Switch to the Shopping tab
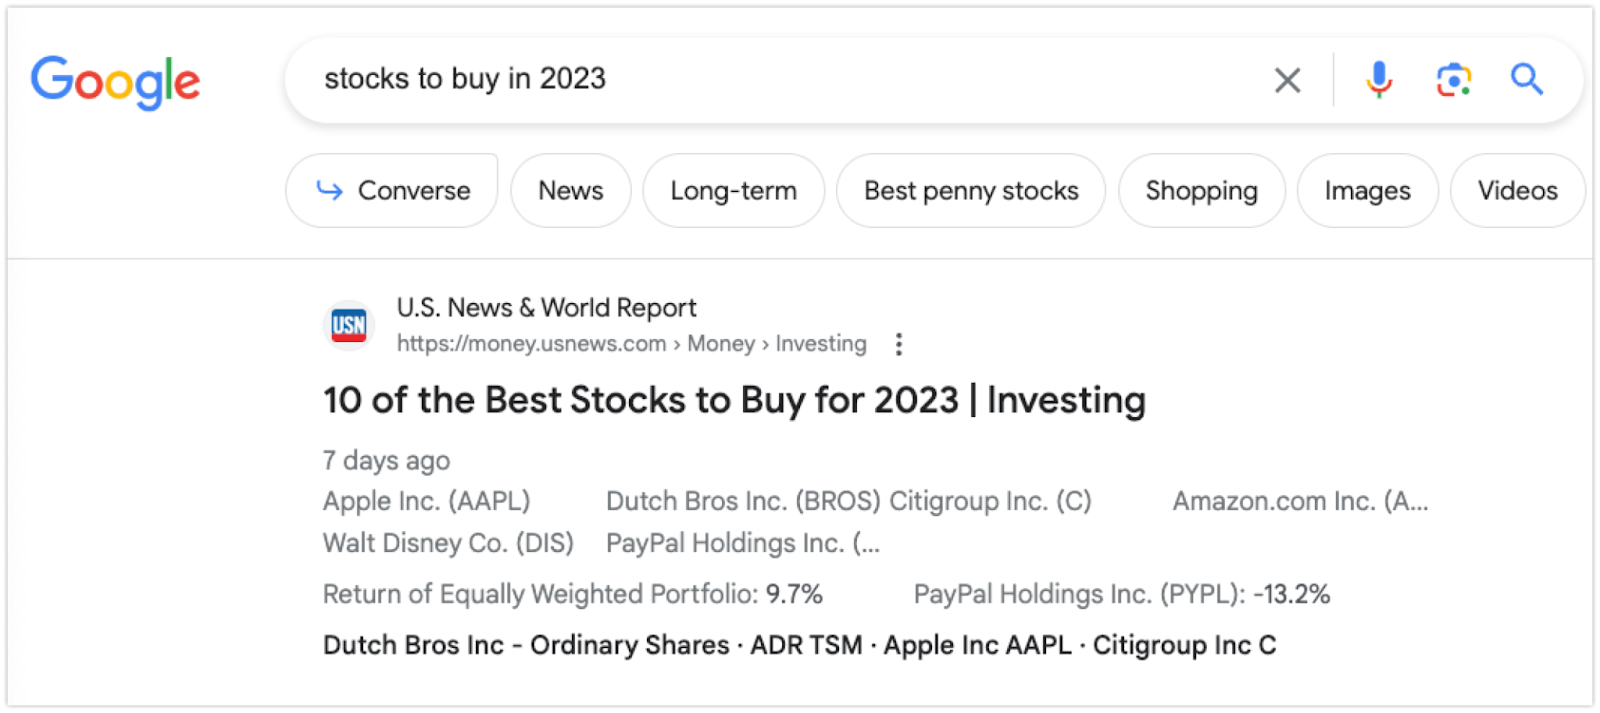Screen dimensions: 1600x713 click(1201, 190)
